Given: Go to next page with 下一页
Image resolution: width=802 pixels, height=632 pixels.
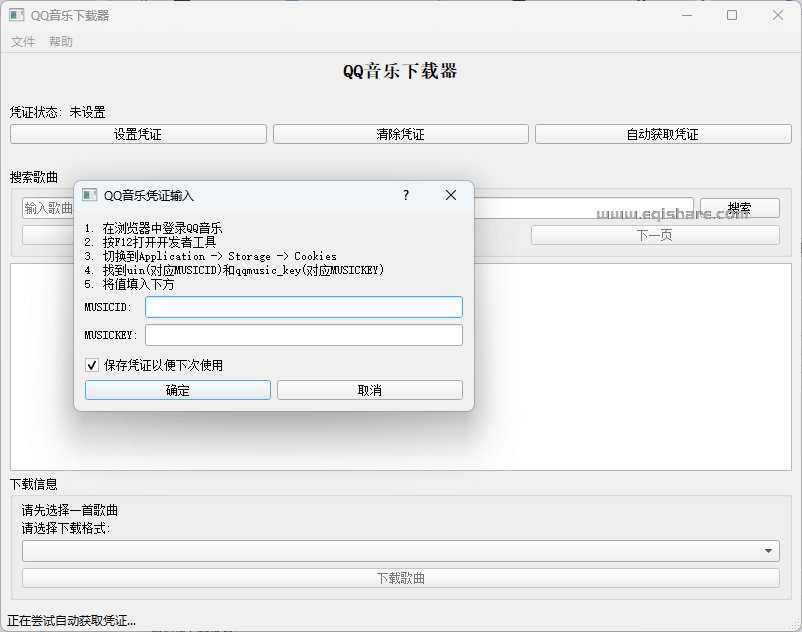Looking at the screenshot, I should pyautogui.click(x=655, y=234).
